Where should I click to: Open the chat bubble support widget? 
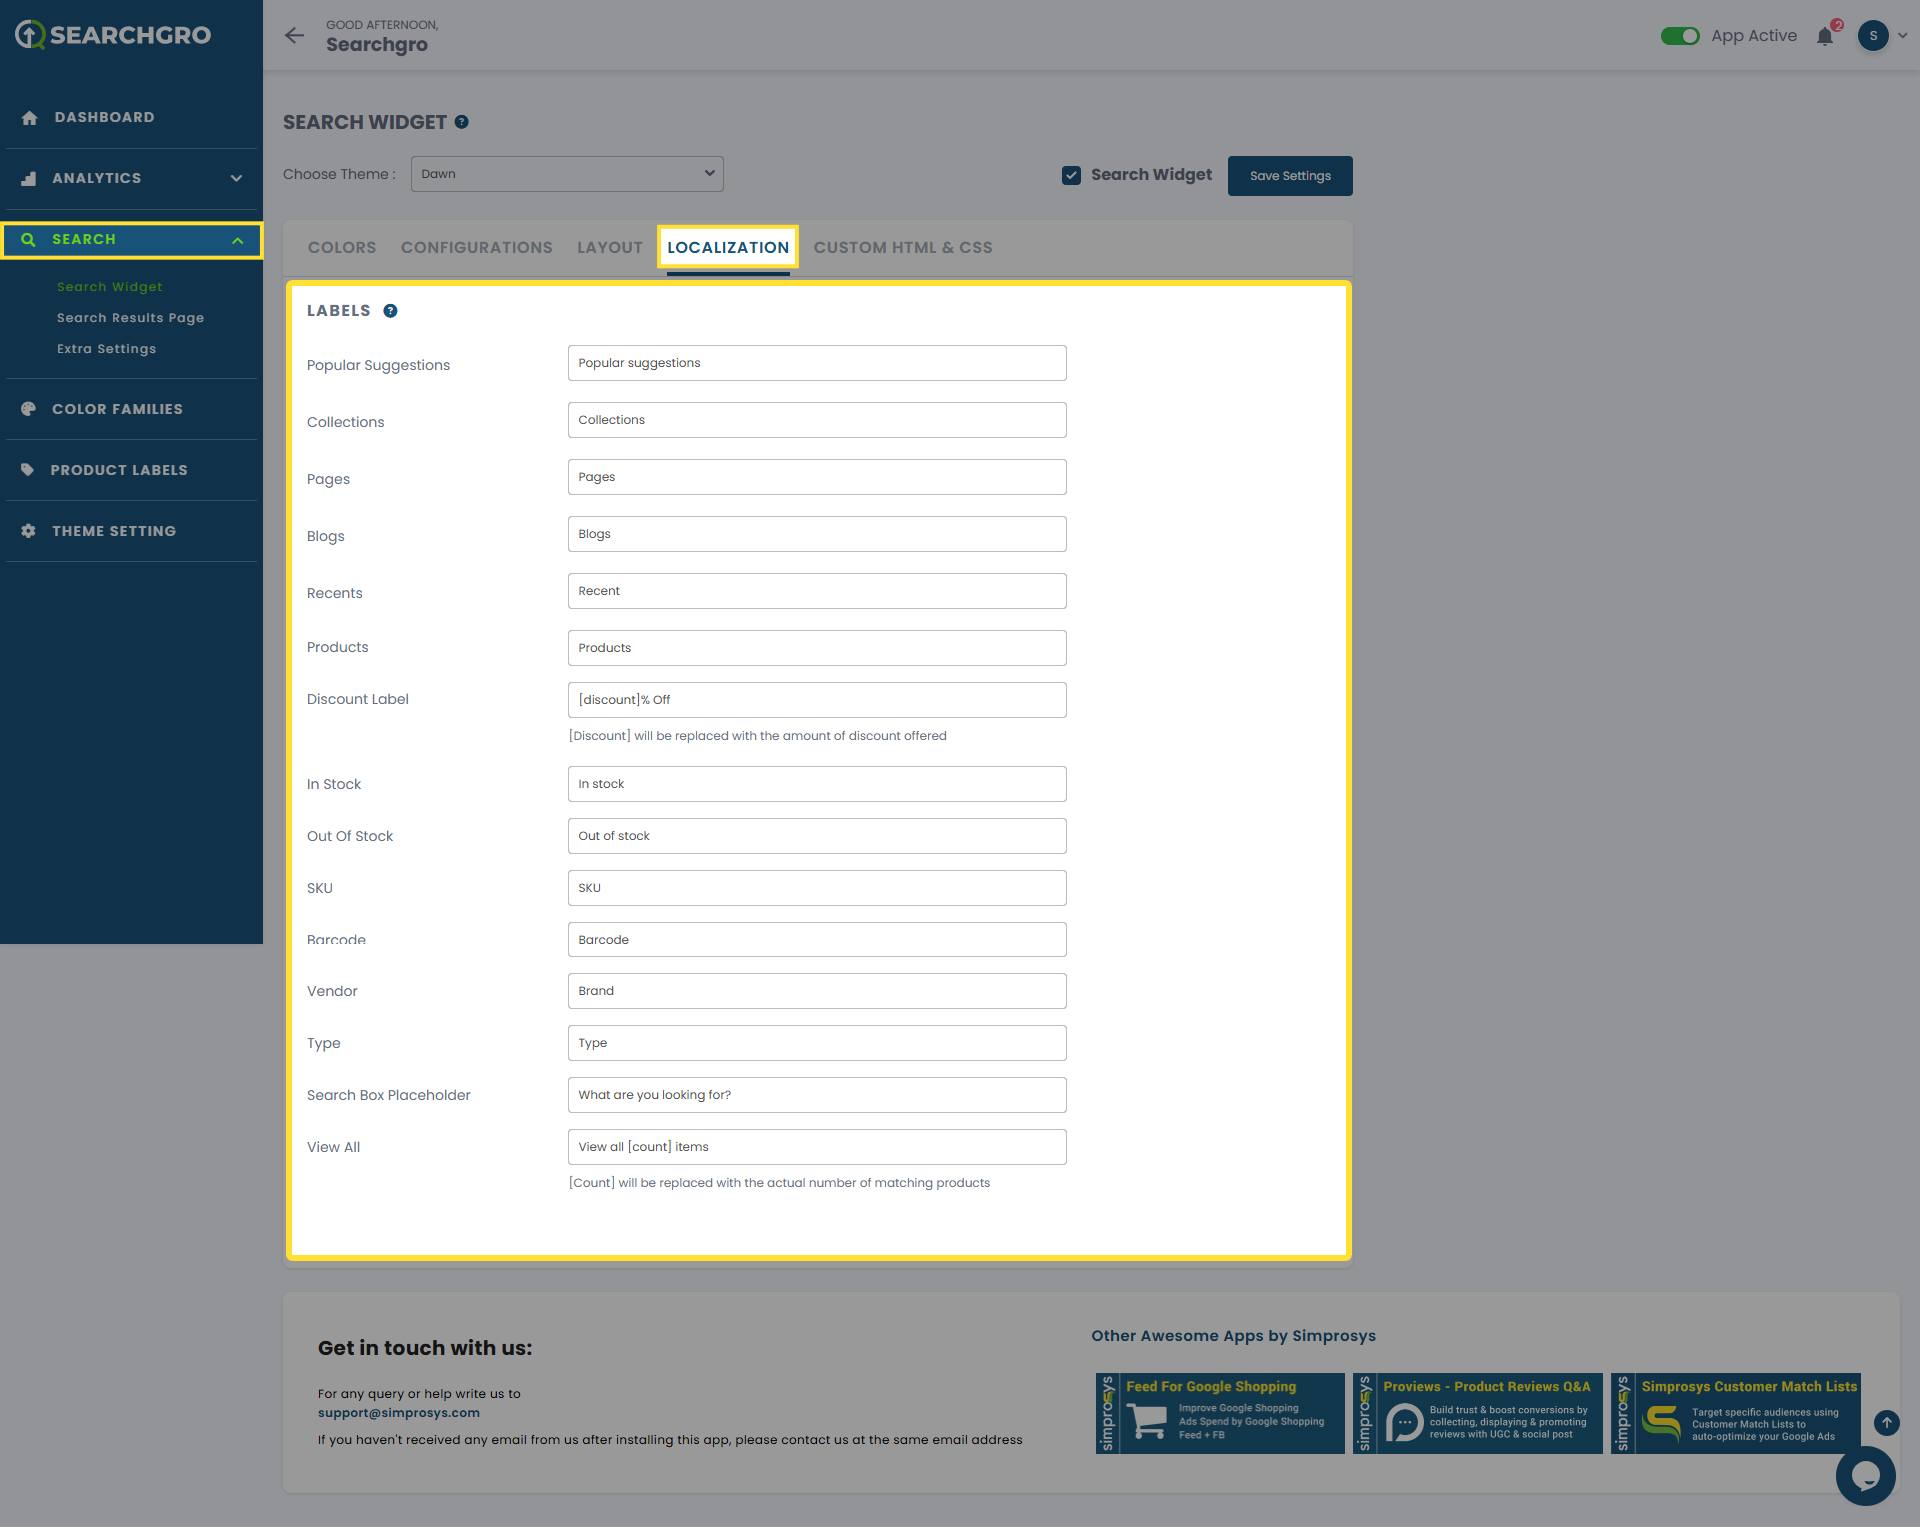tap(1865, 1475)
